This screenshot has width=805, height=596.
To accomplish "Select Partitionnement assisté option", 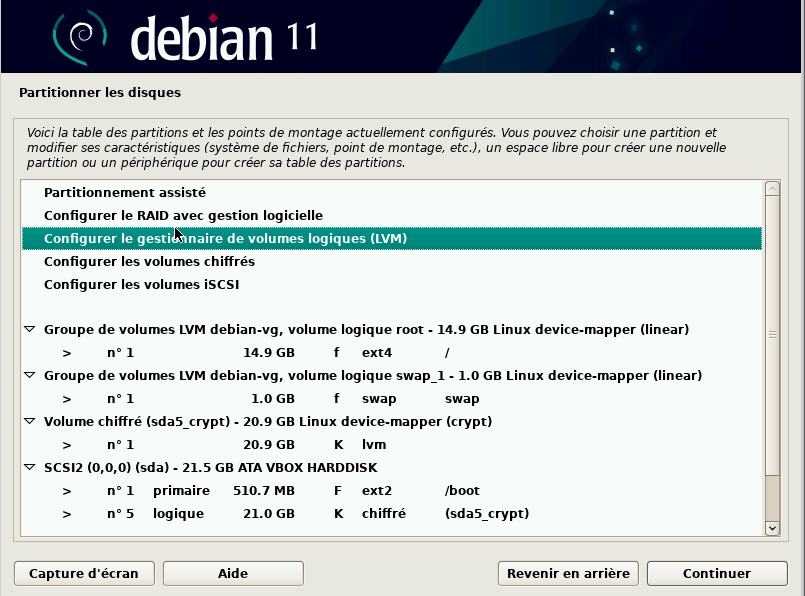I will (125, 192).
